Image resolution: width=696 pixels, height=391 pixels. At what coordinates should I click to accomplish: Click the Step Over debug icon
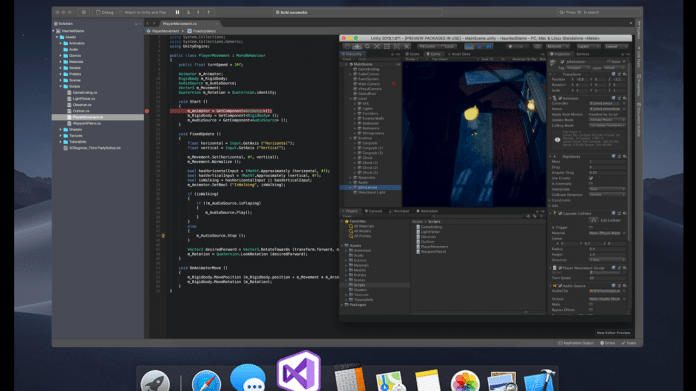[188, 12]
